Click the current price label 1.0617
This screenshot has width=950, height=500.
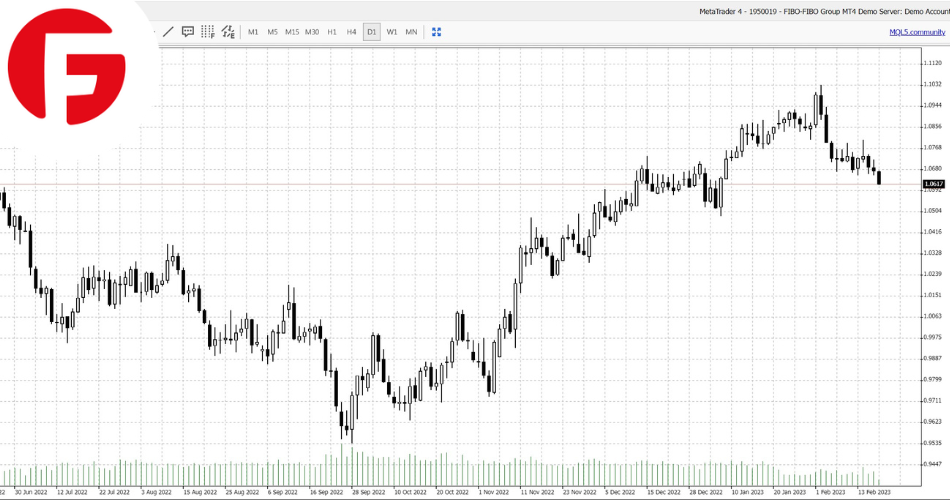pyautogui.click(x=934, y=184)
